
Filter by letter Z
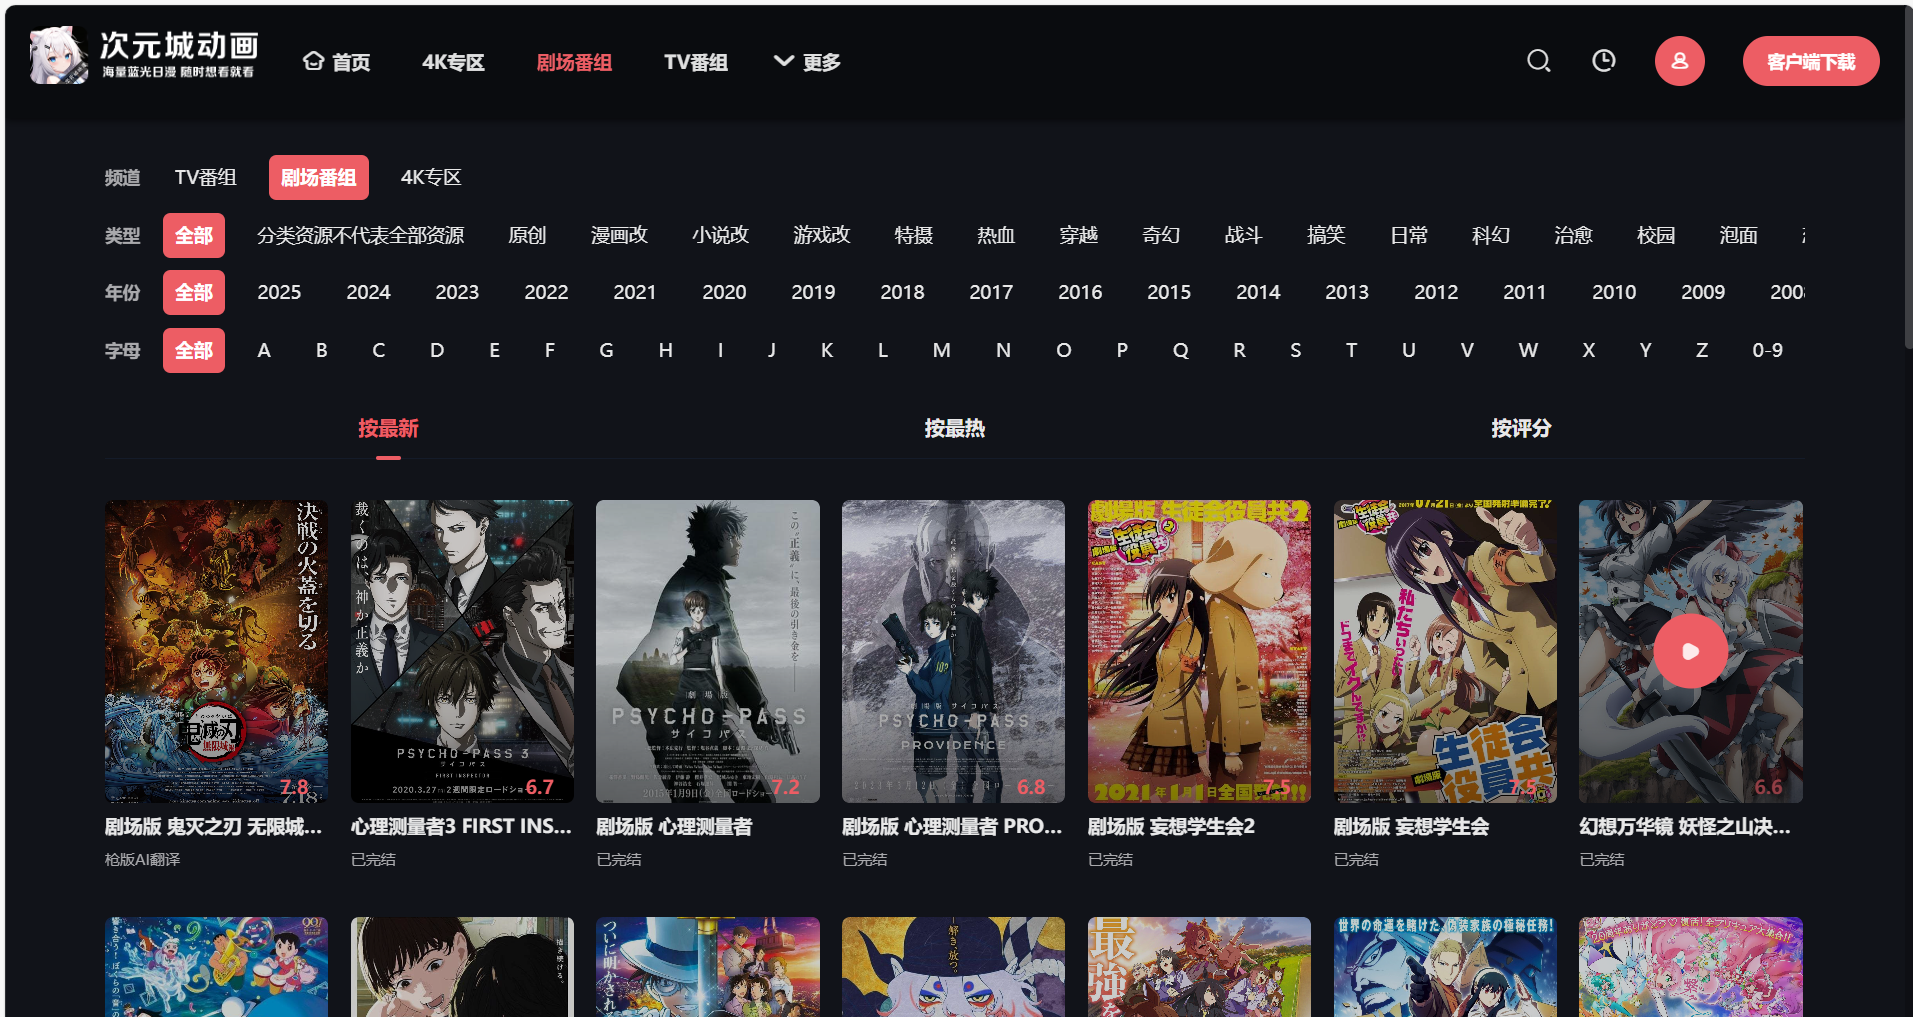(1702, 350)
